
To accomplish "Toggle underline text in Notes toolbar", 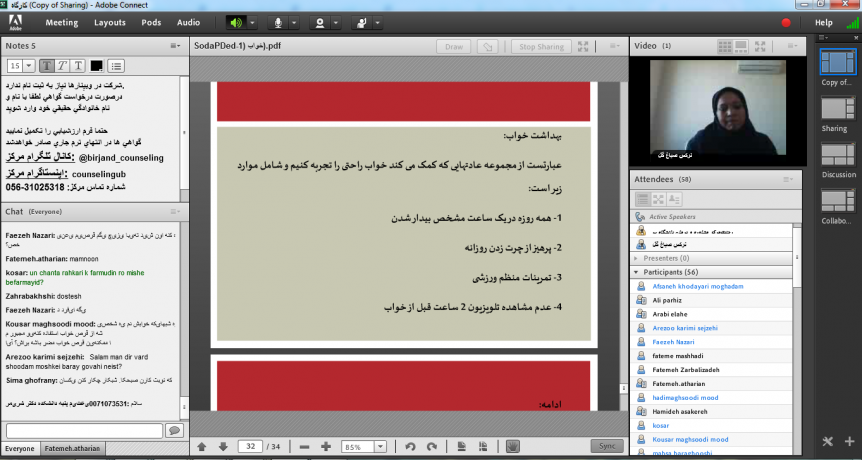I will [78, 66].
